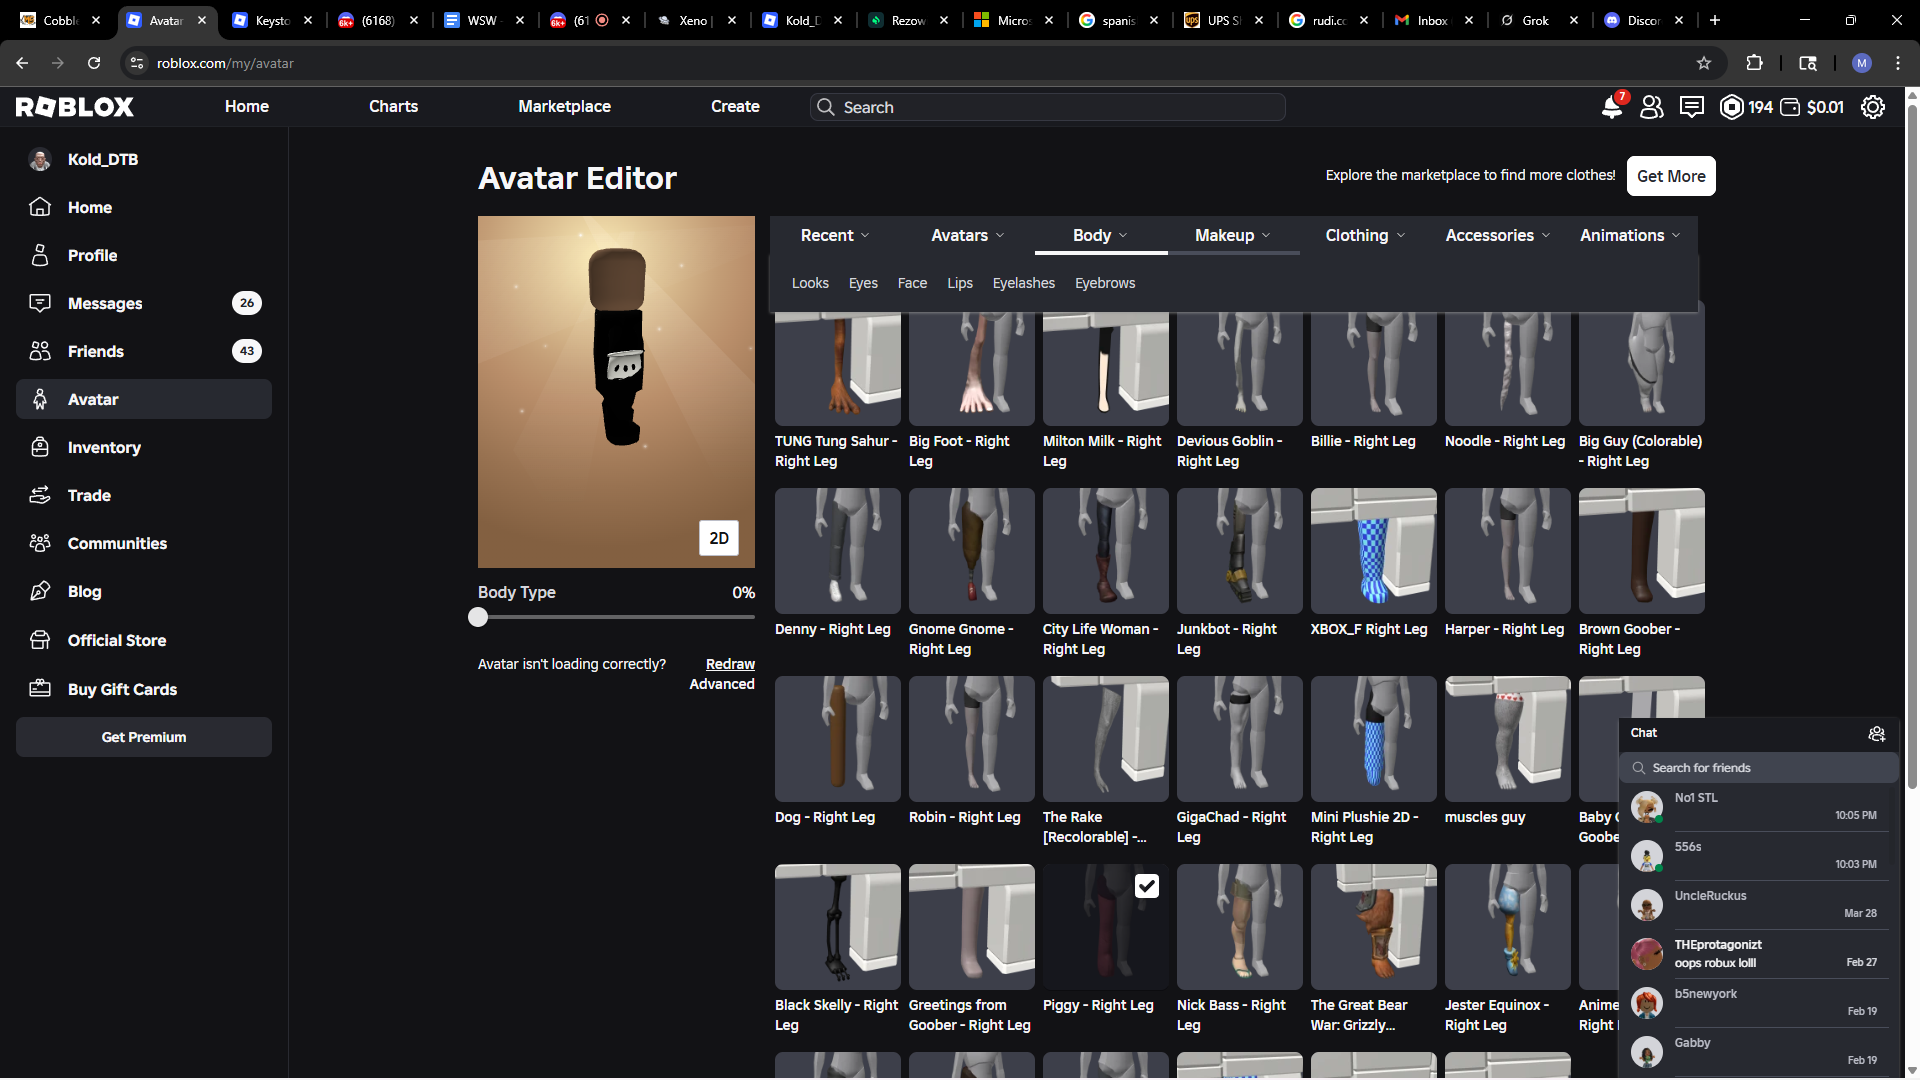The height and width of the screenshot is (1080, 1920).
Task: Uncheck the equipped Piggy - Right Leg checkbox
Action: [1147, 886]
